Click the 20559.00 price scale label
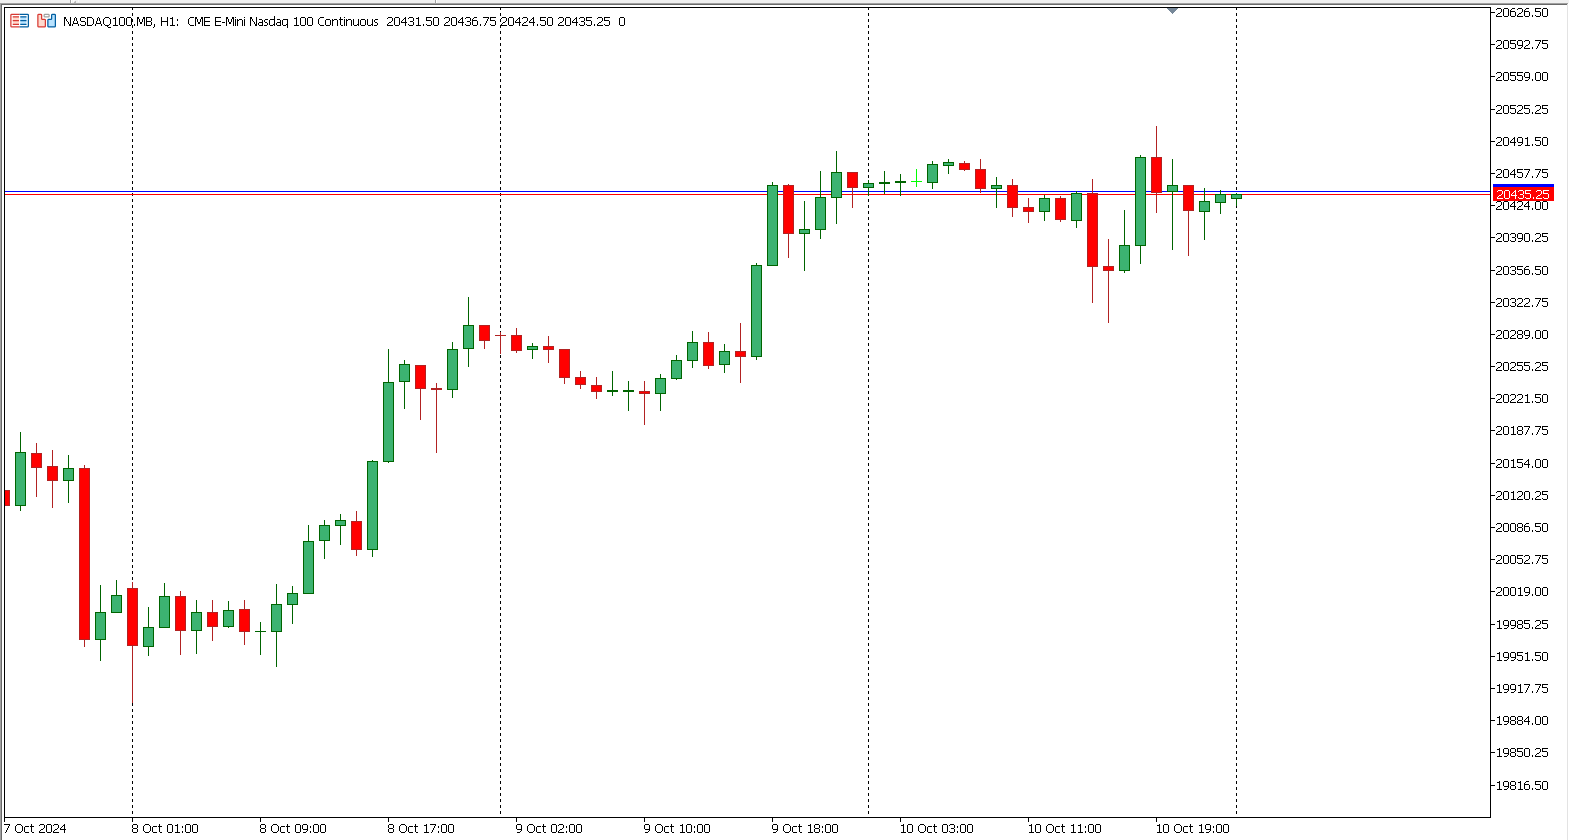Screen dimensions: 1569x840 pyautogui.click(x=1521, y=76)
